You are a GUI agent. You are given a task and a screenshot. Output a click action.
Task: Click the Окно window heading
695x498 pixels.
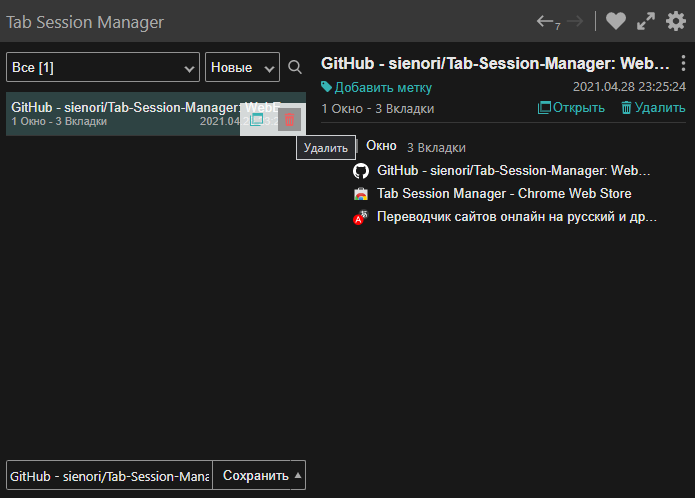[381, 146]
